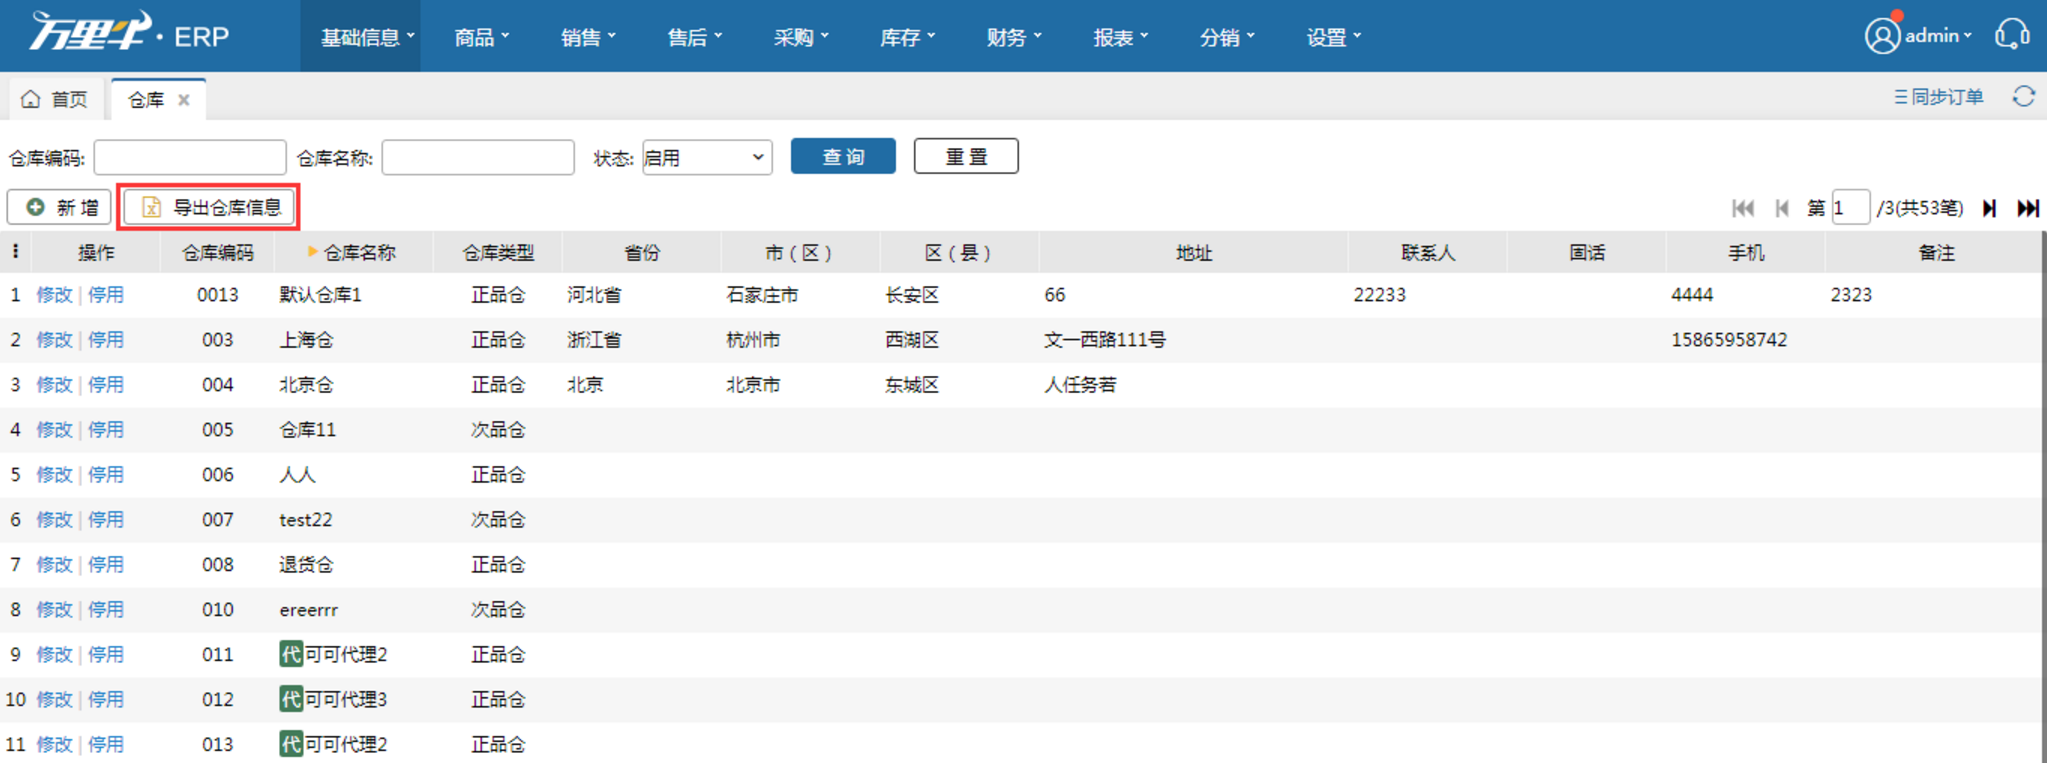Select the phone number 15865958742
The image size is (2047, 763).
point(1729,340)
